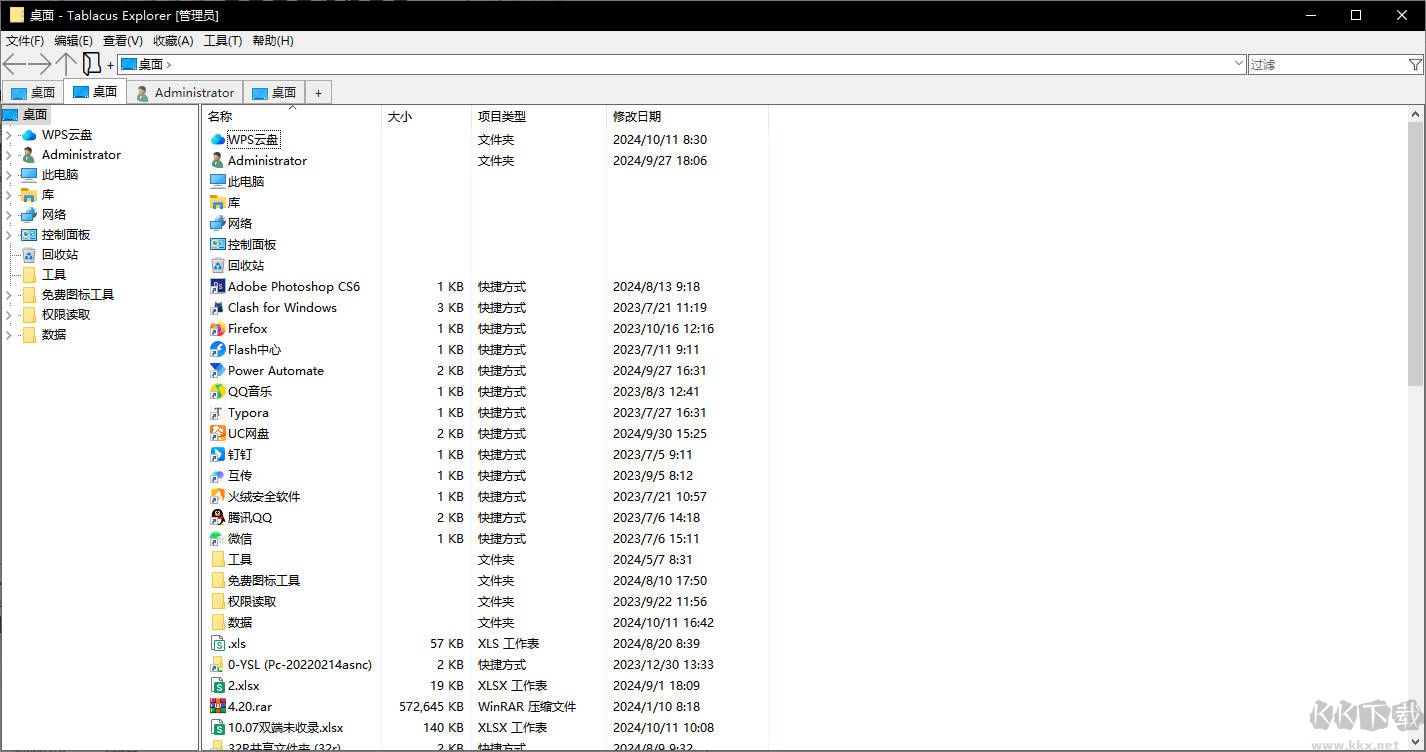The width and height of the screenshot is (1426, 752).
Task: Go forward with the right arrow button
Action: [40, 65]
